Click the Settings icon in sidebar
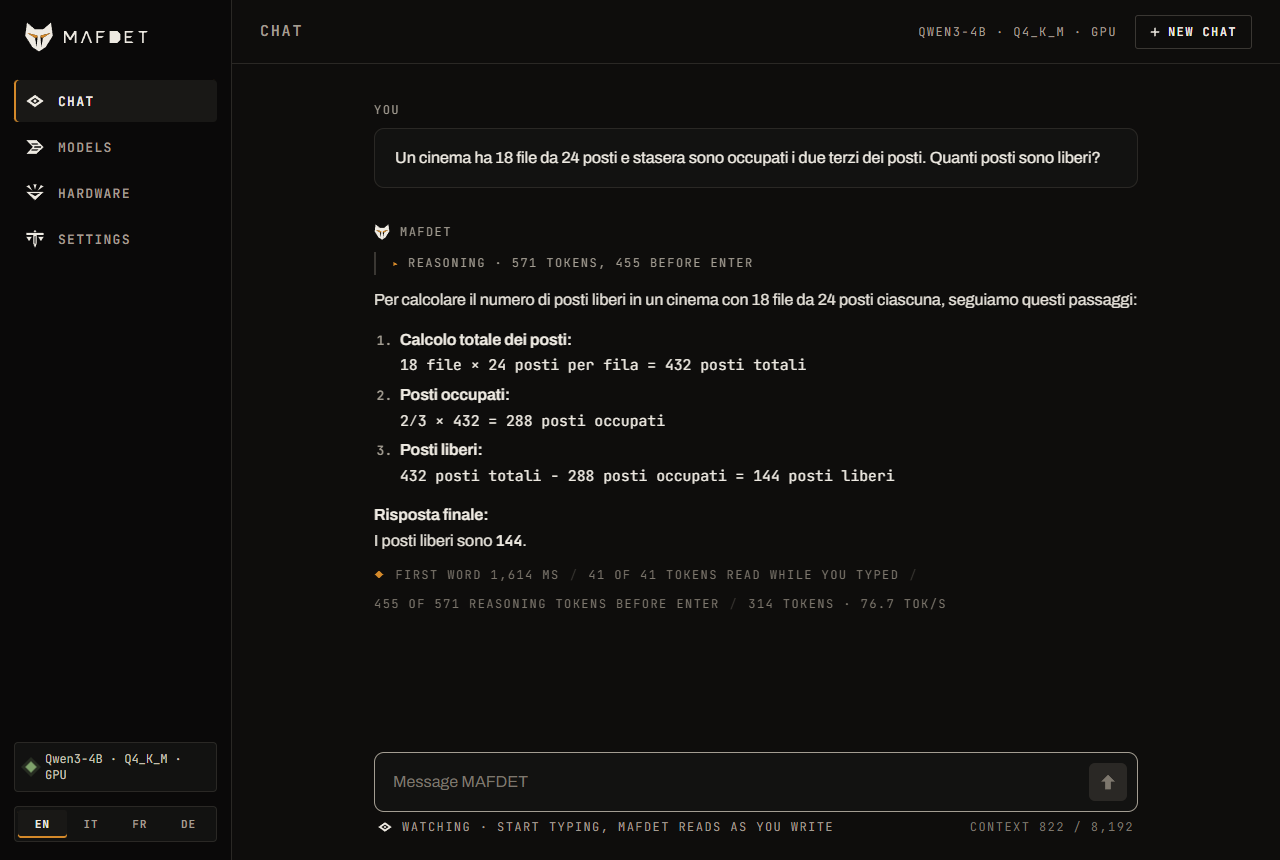This screenshot has width=1280, height=860. (35, 239)
